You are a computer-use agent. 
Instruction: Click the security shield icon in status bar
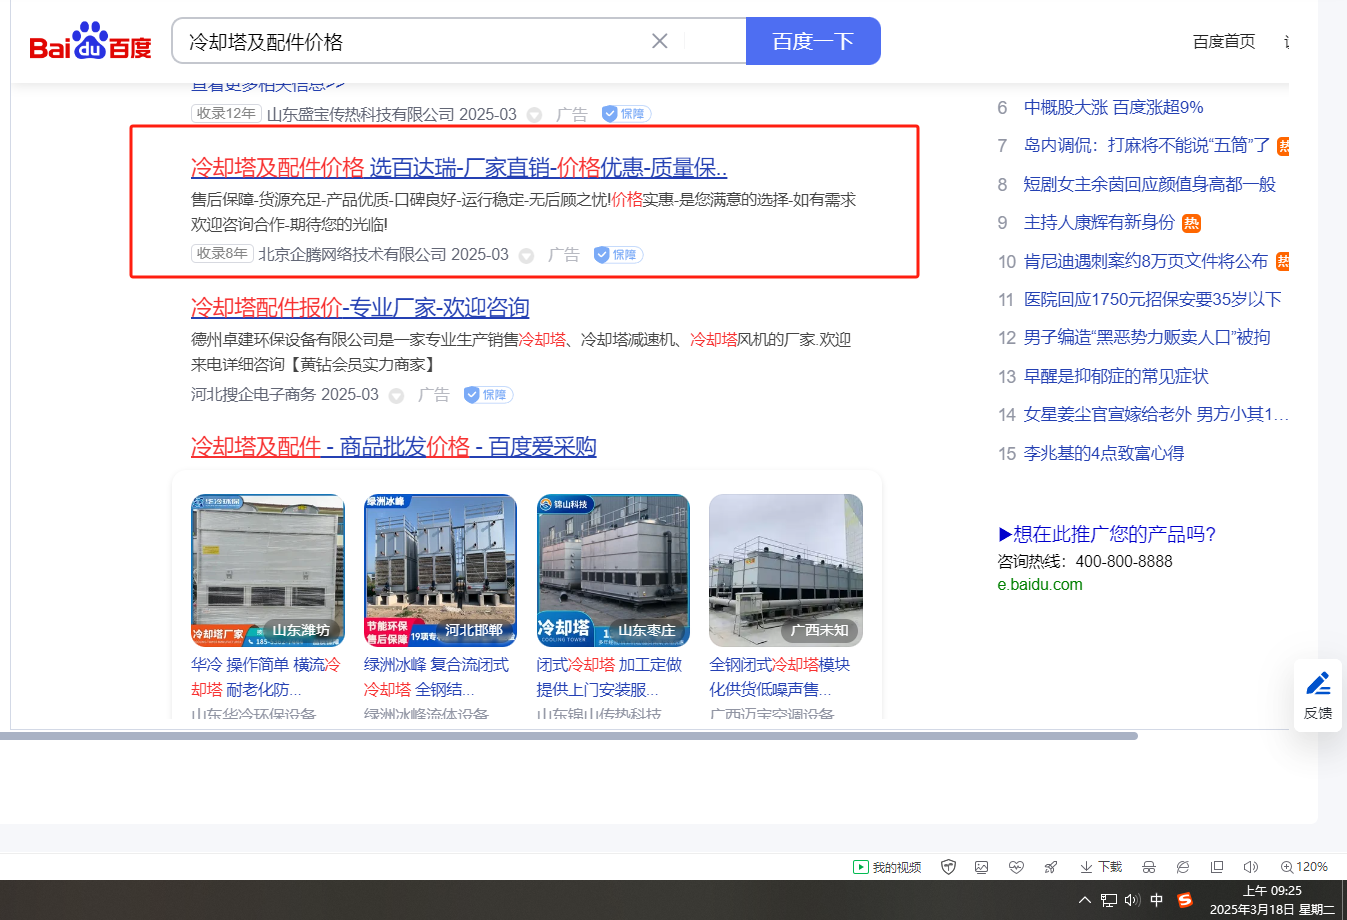click(x=949, y=867)
